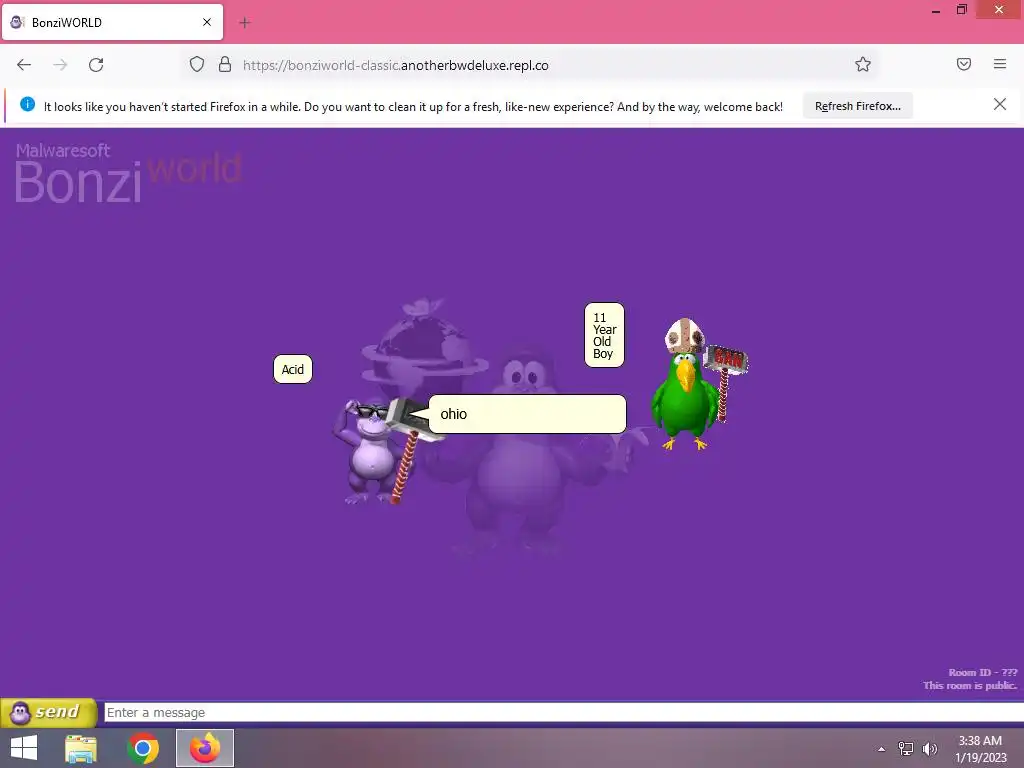This screenshot has height=768, width=1024.
Task: Show hidden system tray icons
Action: [882, 749]
